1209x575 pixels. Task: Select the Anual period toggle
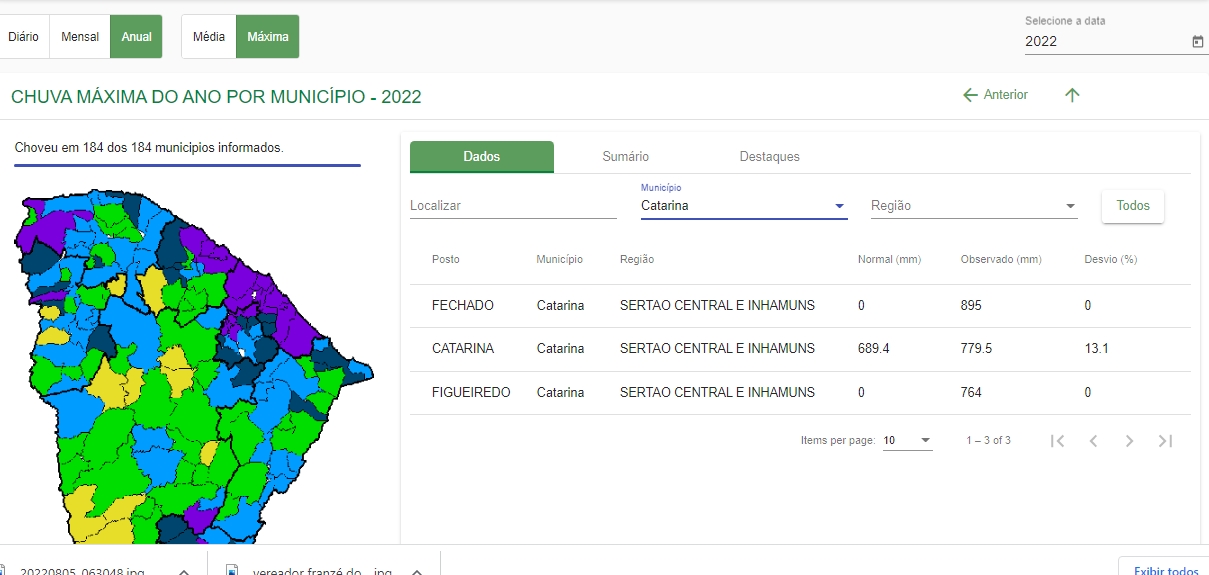coord(136,37)
